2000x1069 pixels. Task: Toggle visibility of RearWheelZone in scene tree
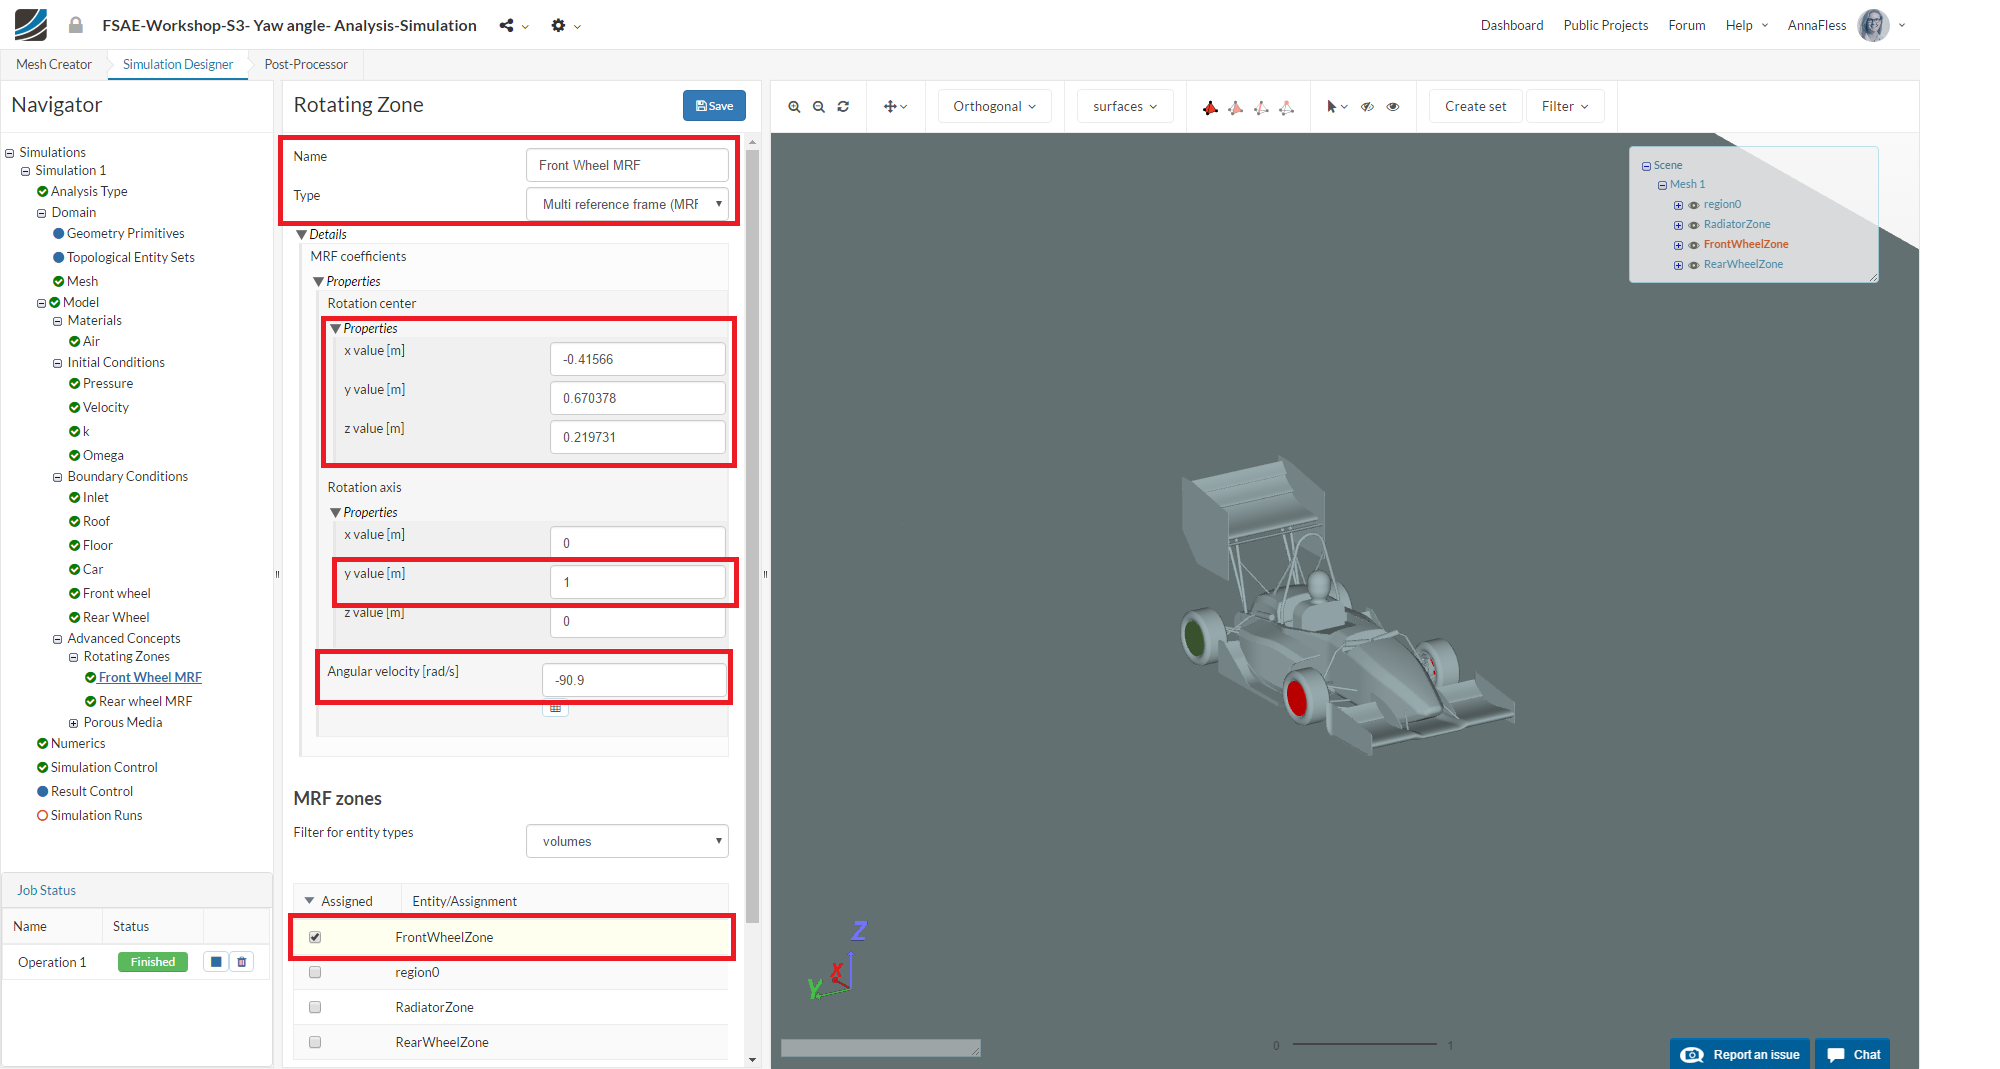point(1694,265)
